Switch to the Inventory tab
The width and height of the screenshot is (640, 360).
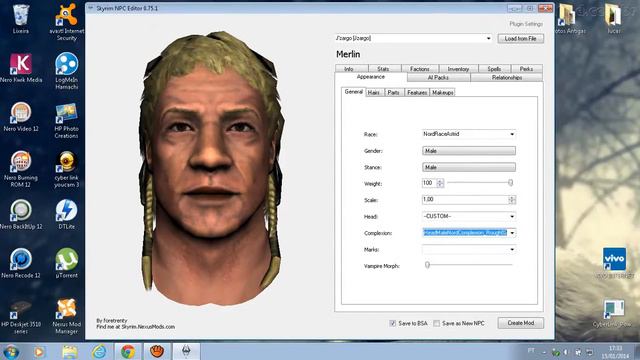click(x=458, y=69)
